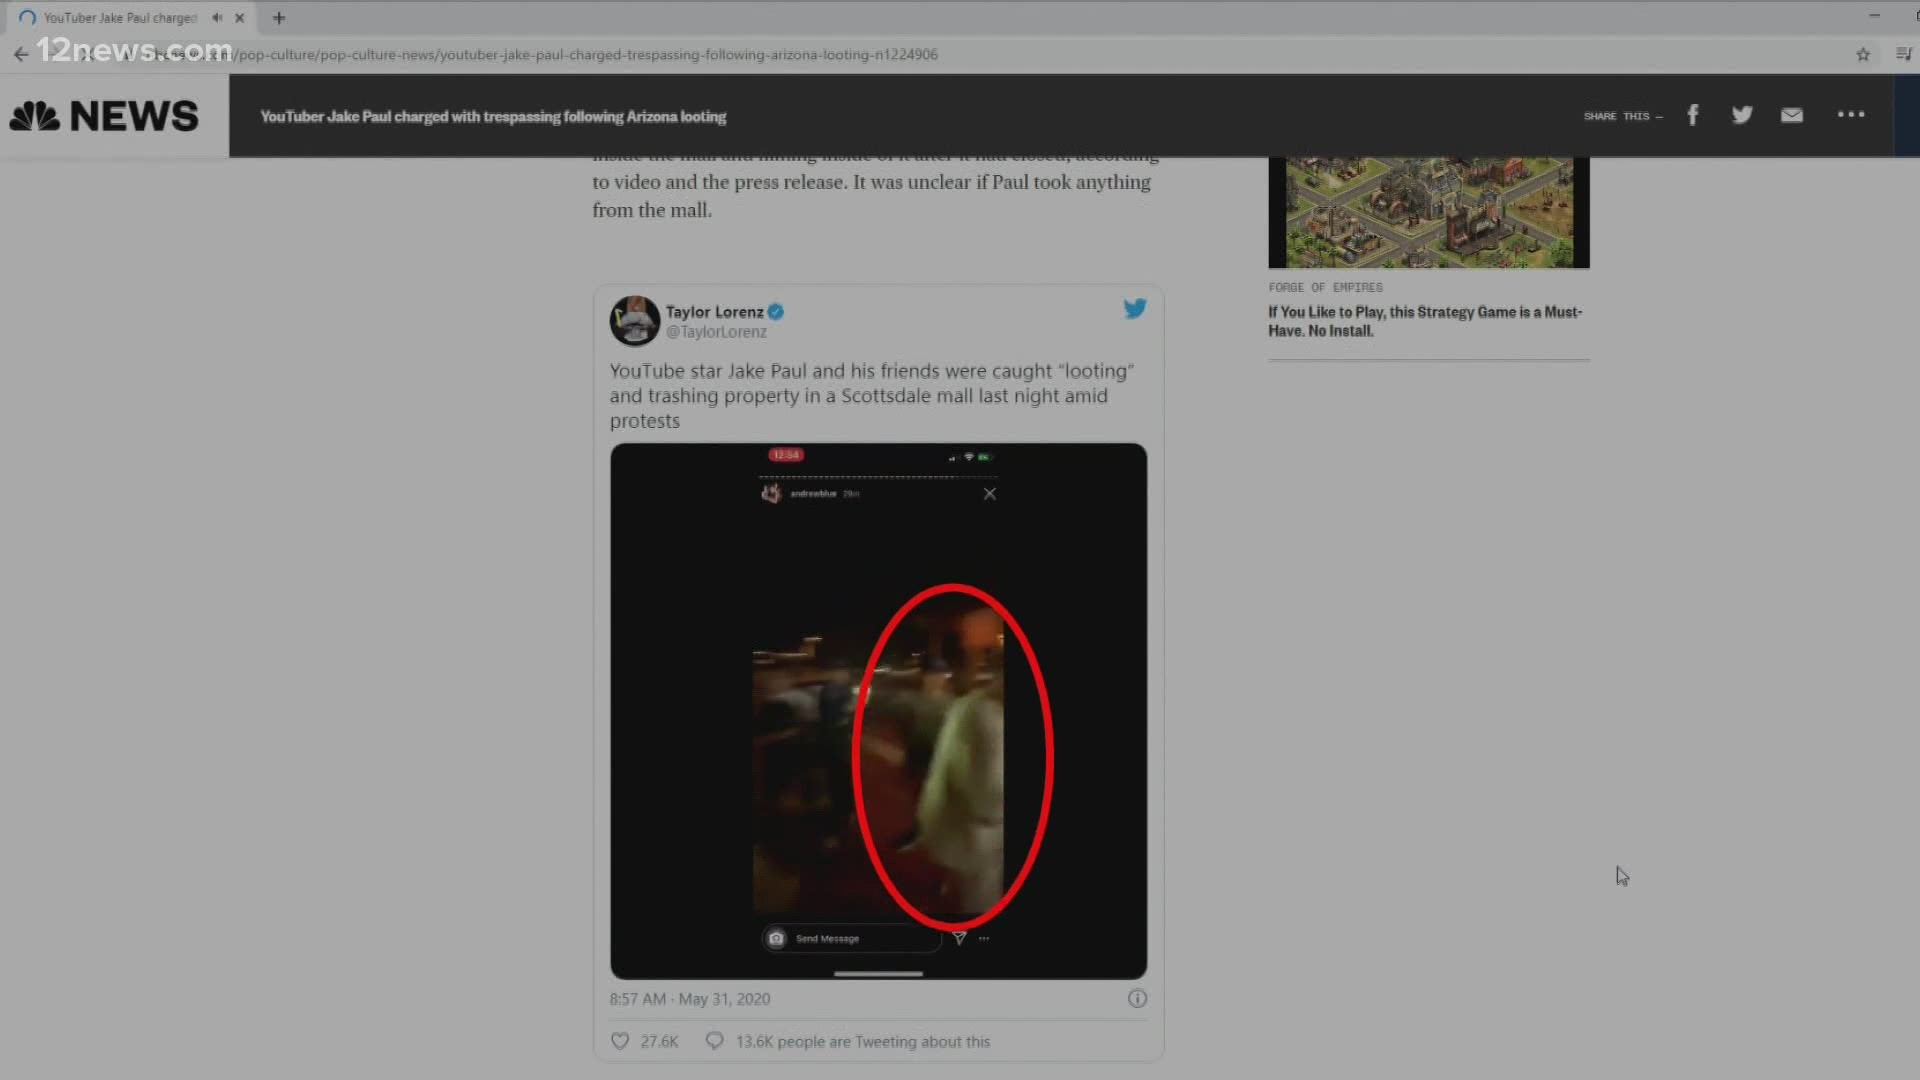Open the tweet timestamp 8:57 AM May 31, 2020
The width and height of the screenshot is (1920, 1080).
tap(690, 999)
